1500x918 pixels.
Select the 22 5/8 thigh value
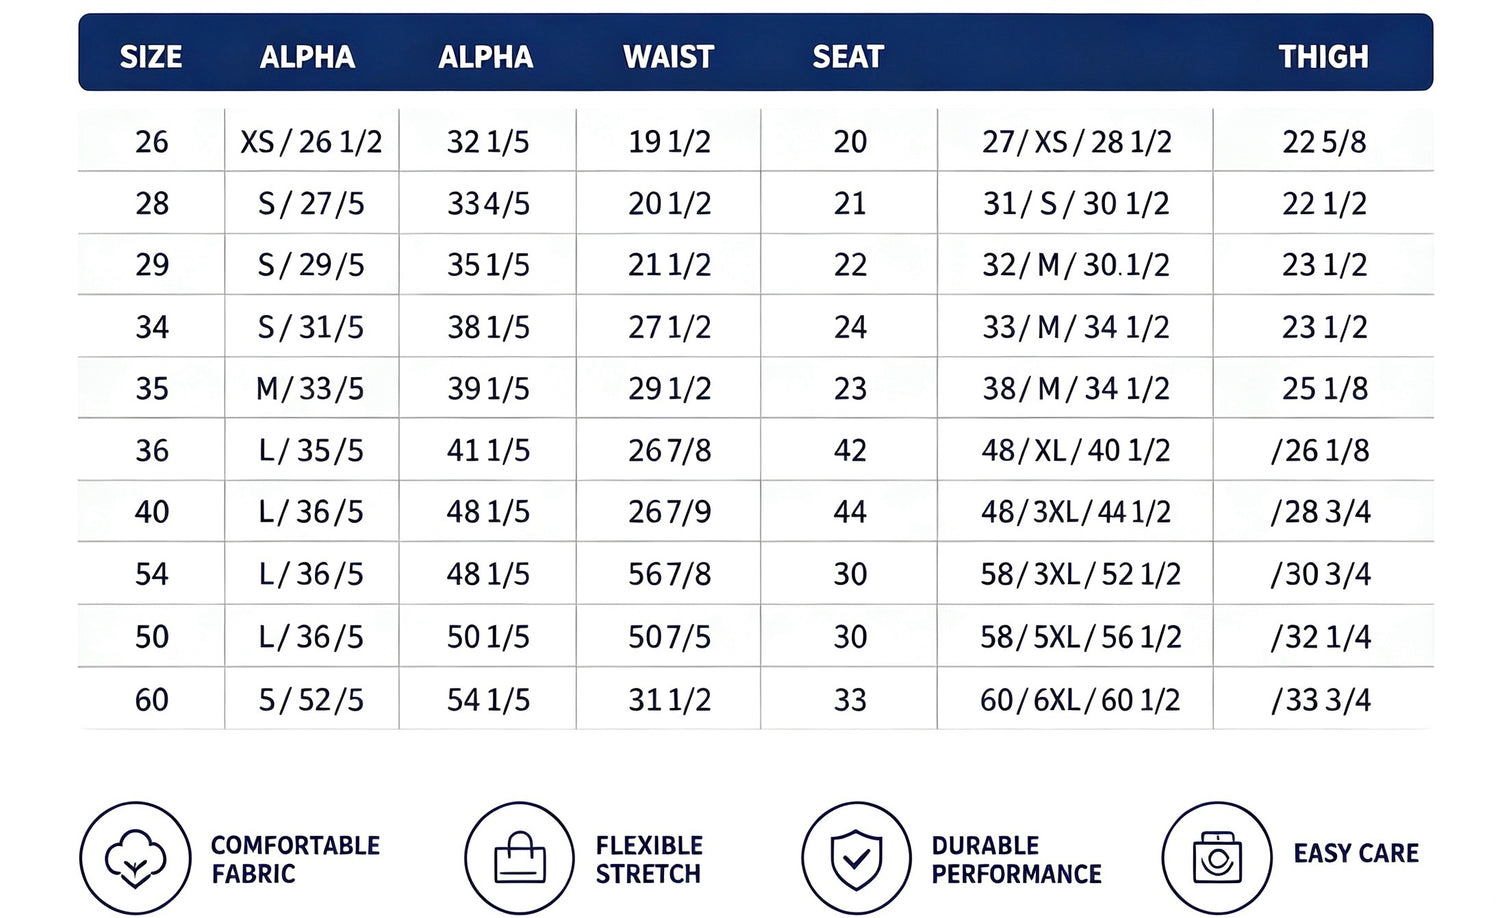pyautogui.click(x=1324, y=142)
